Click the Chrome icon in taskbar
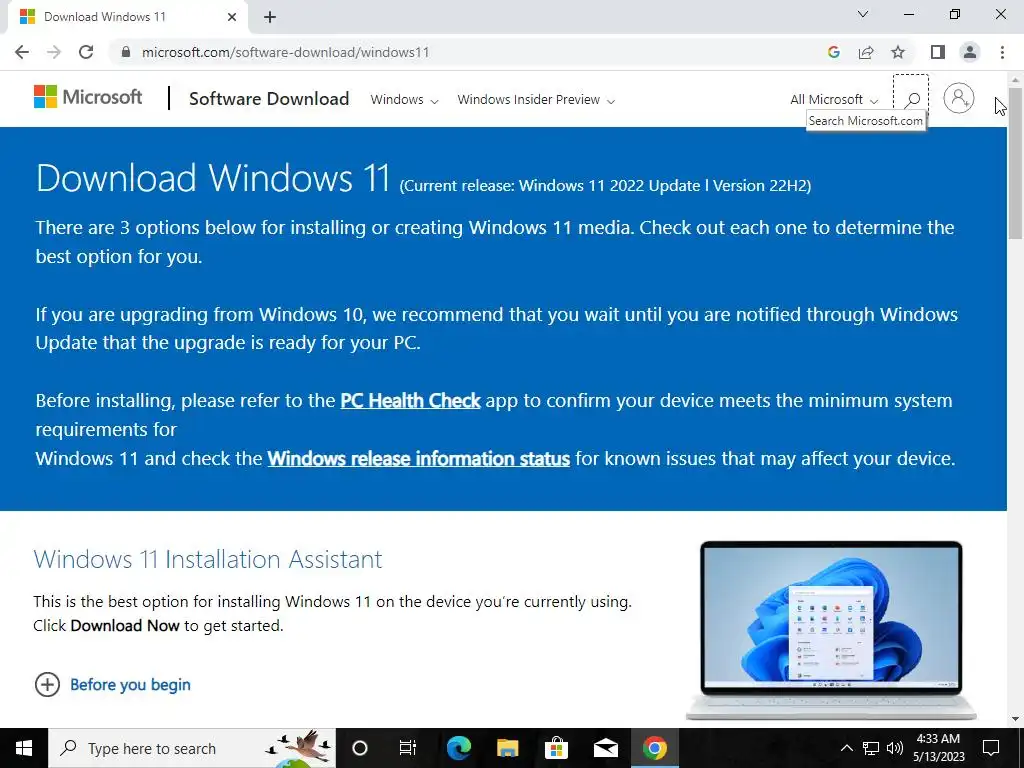 click(x=654, y=748)
